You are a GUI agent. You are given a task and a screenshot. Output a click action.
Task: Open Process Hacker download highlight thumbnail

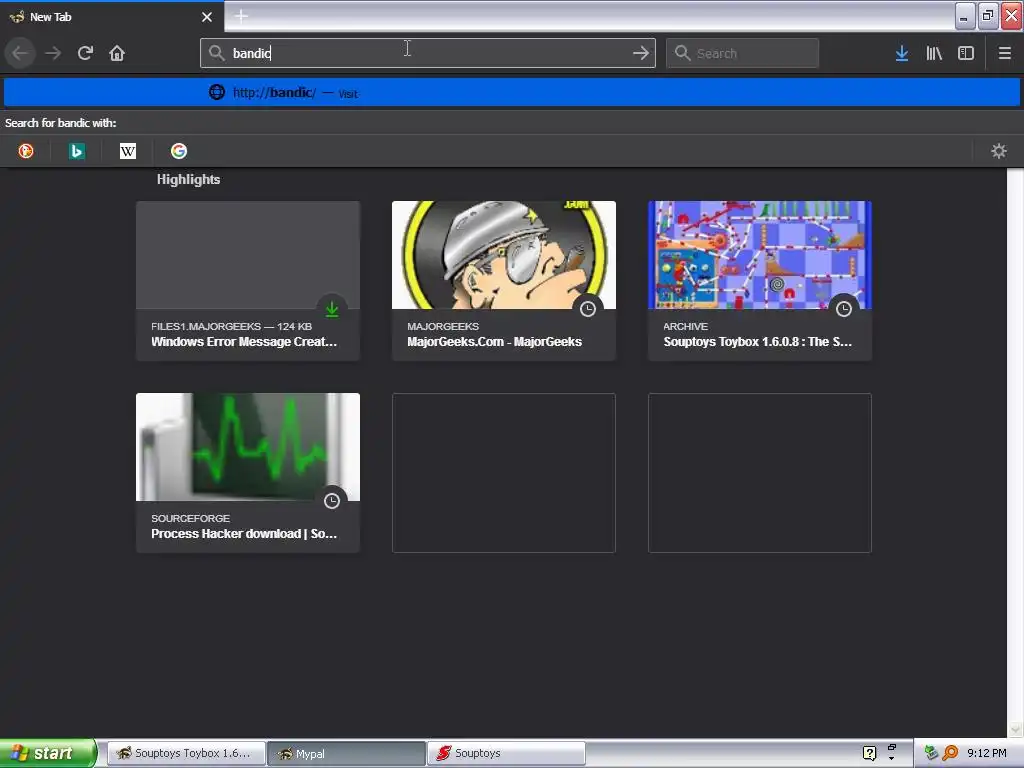coord(248,447)
